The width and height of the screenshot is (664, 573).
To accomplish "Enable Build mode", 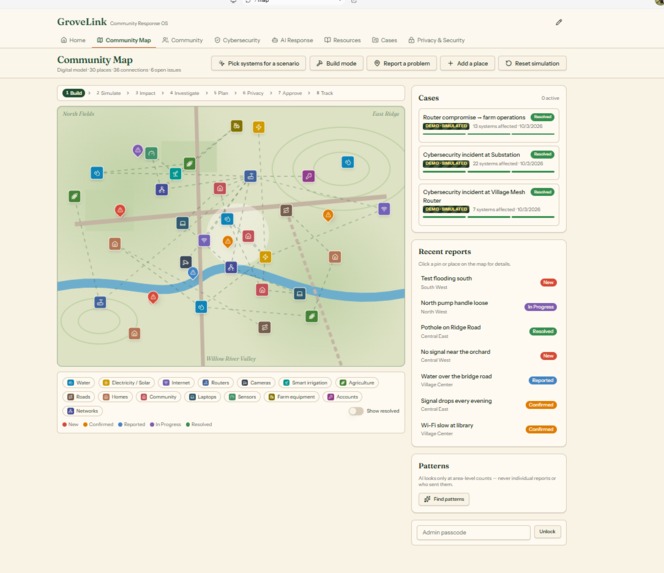I will tap(336, 64).
